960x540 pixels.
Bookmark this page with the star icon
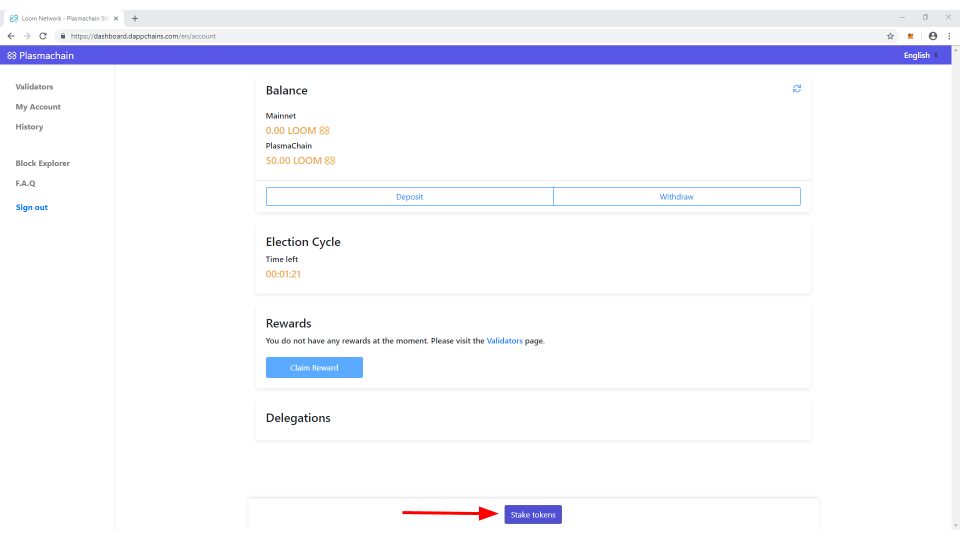[x=890, y=36]
